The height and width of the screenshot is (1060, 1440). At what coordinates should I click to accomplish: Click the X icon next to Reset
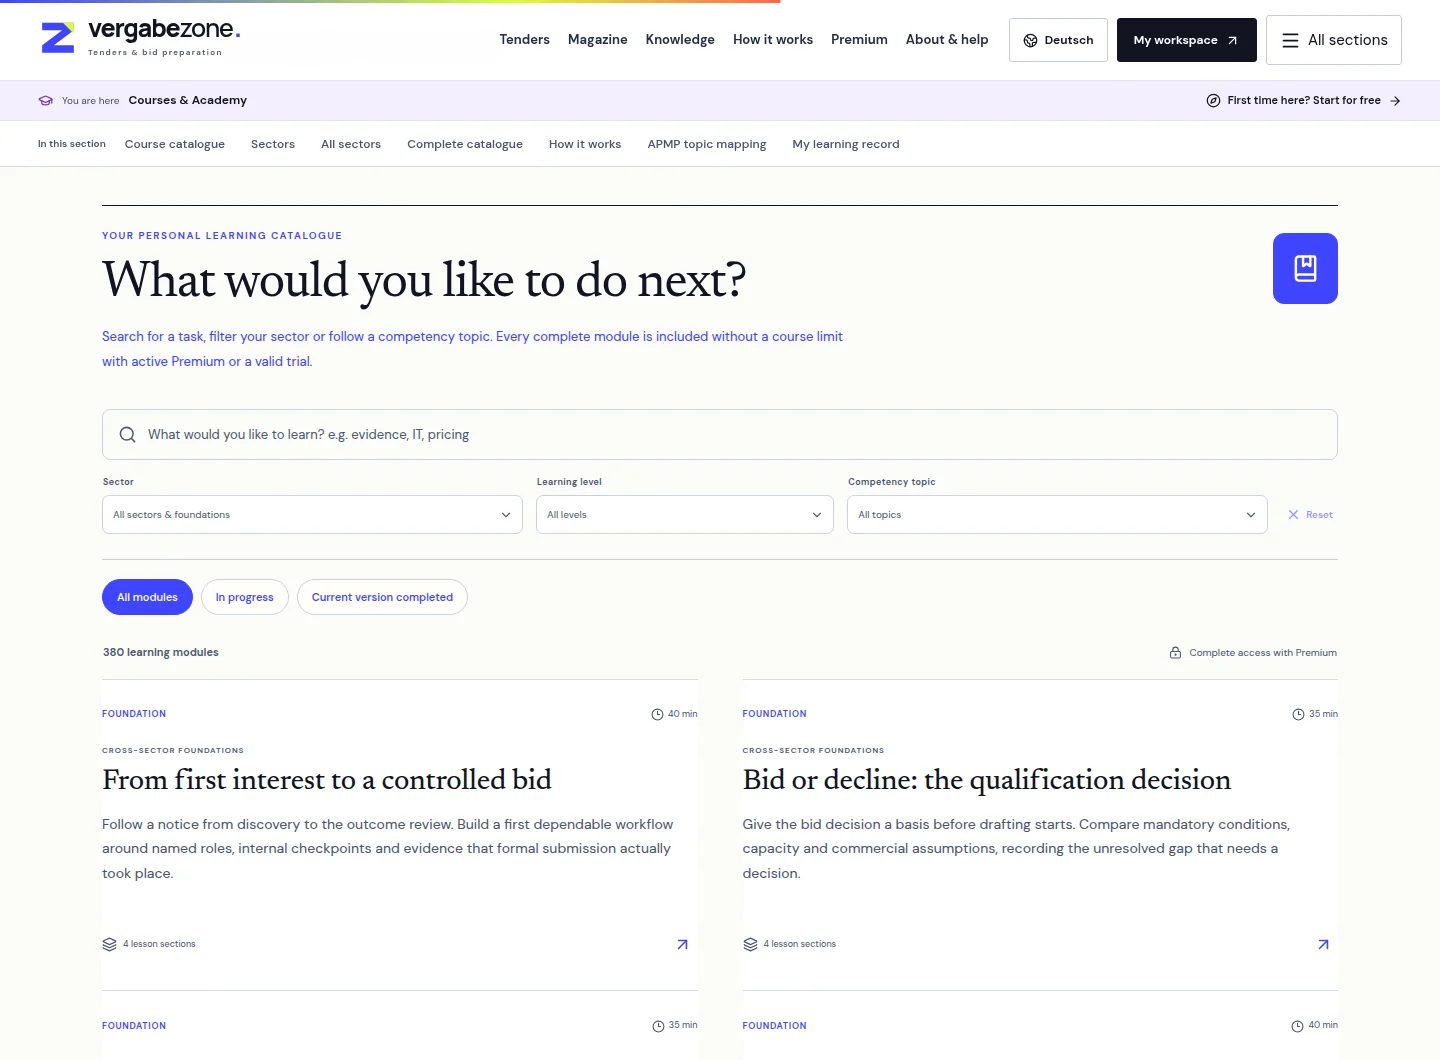click(x=1293, y=515)
